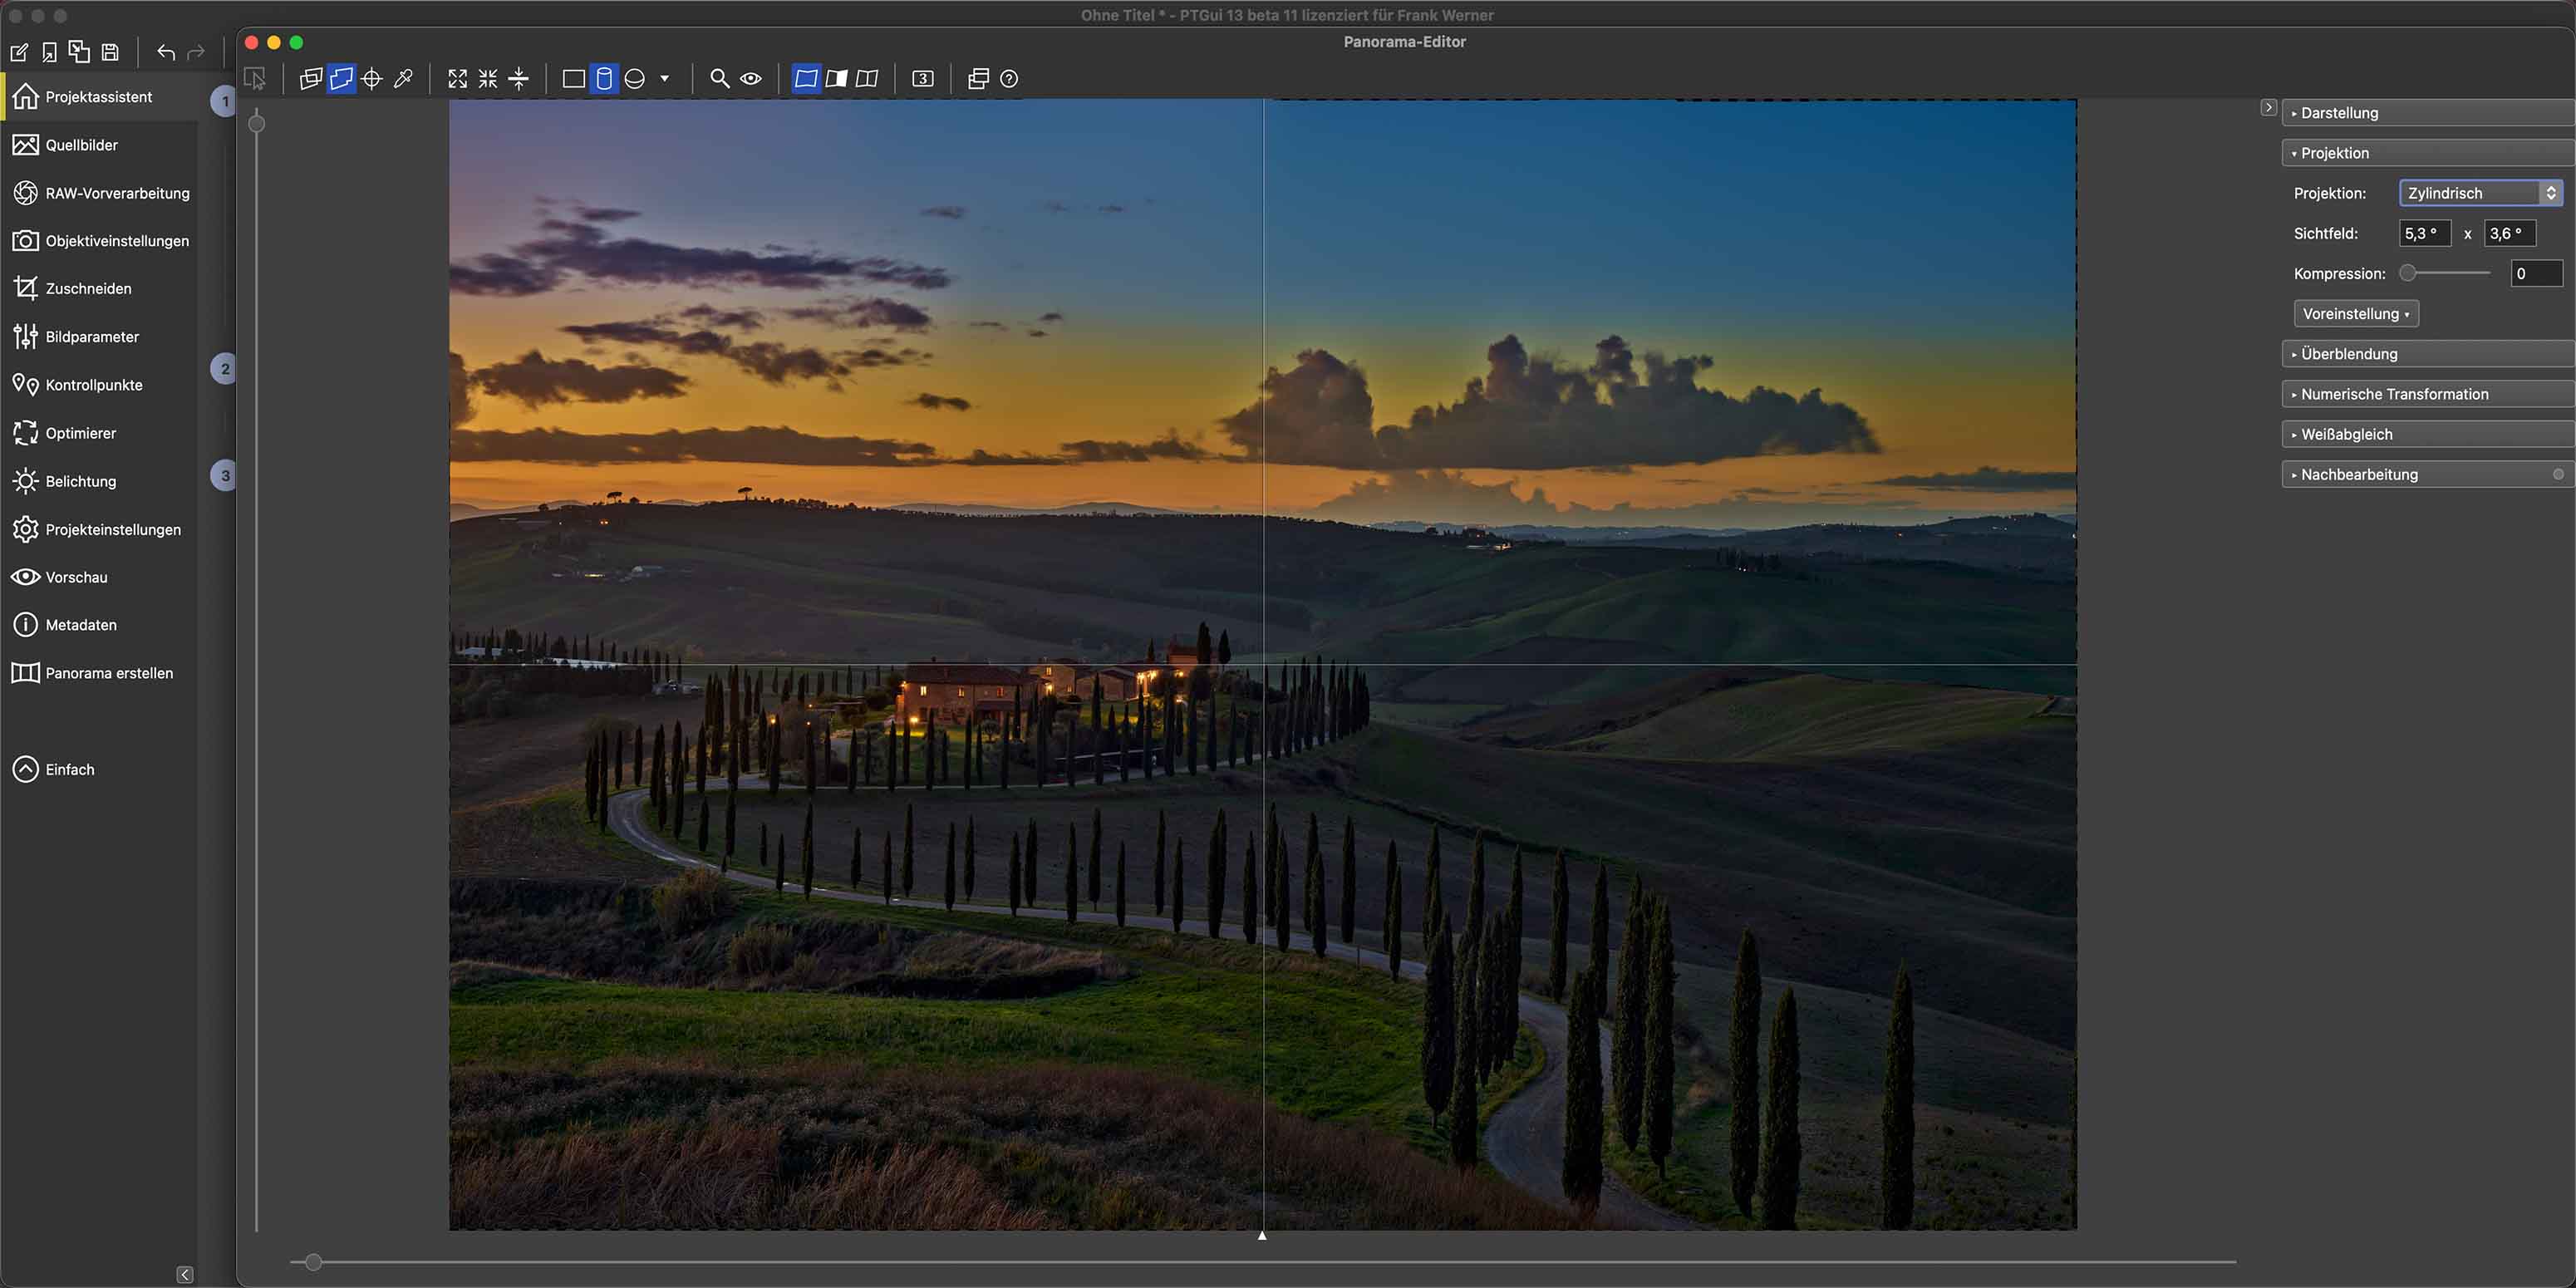Open the Bildparameter tab

tap(99, 337)
